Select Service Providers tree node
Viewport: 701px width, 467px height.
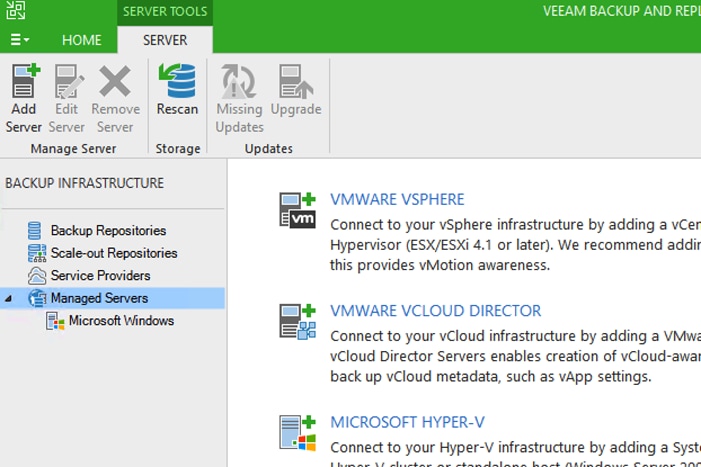(x=100, y=275)
